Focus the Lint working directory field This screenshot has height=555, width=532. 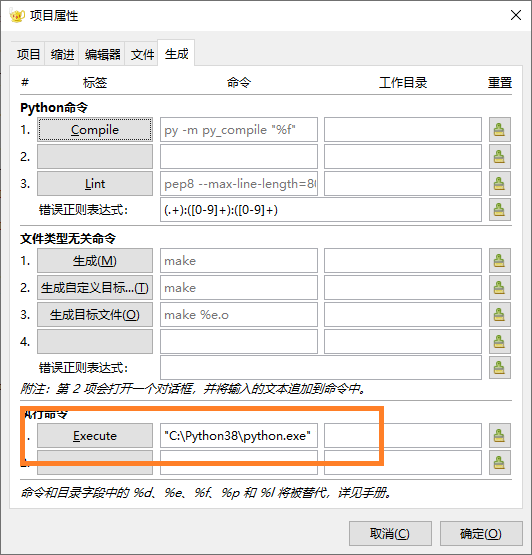403,183
